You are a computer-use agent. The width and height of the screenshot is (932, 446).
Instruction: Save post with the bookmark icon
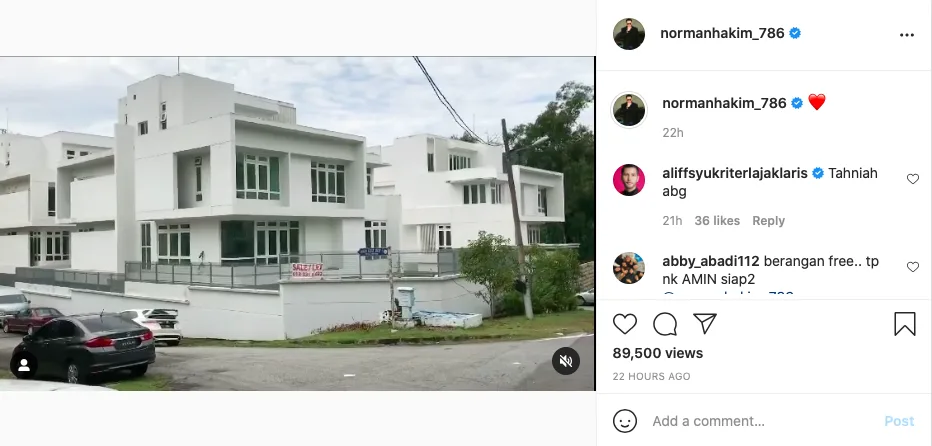905,324
